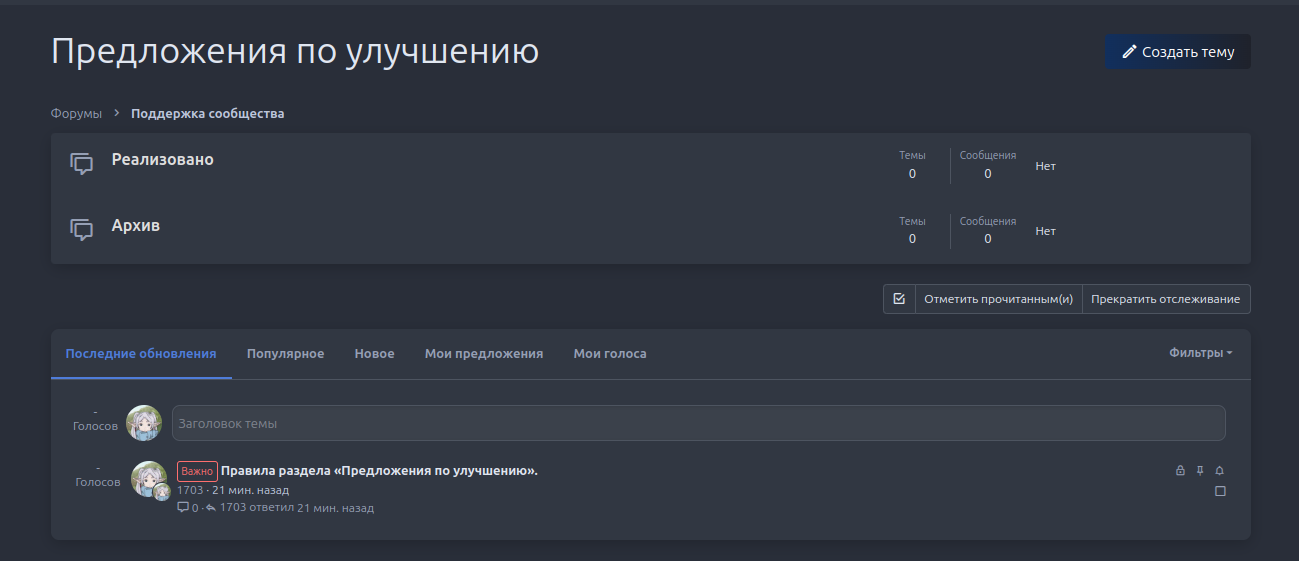Click the forum icon beside Реализовано

(x=82, y=164)
